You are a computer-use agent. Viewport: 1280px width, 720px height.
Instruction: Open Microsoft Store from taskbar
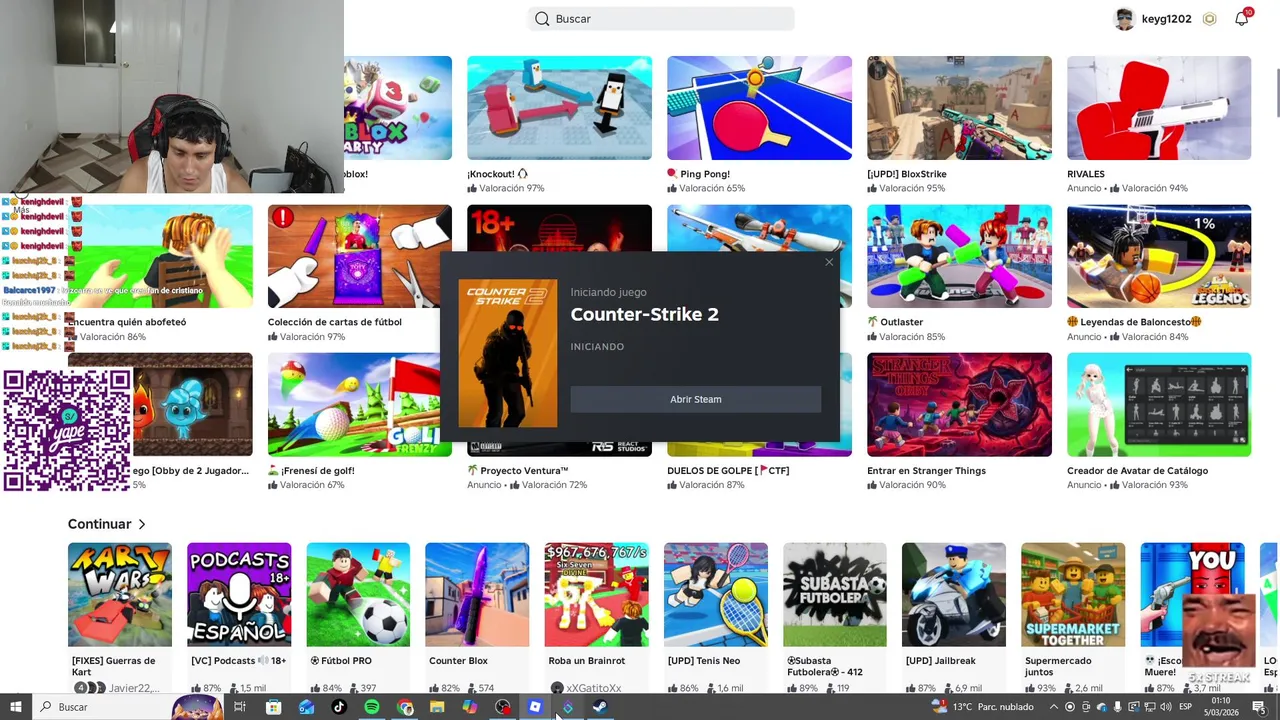coord(273,707)
